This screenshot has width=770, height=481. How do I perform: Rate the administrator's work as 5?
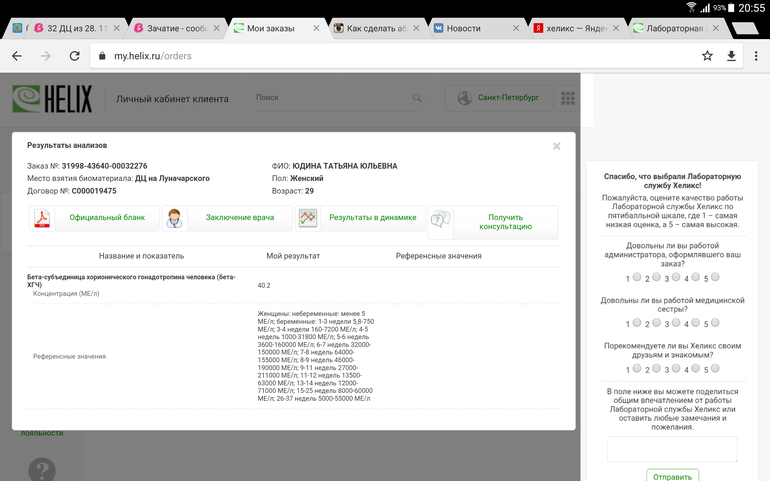tap(715, 277)
